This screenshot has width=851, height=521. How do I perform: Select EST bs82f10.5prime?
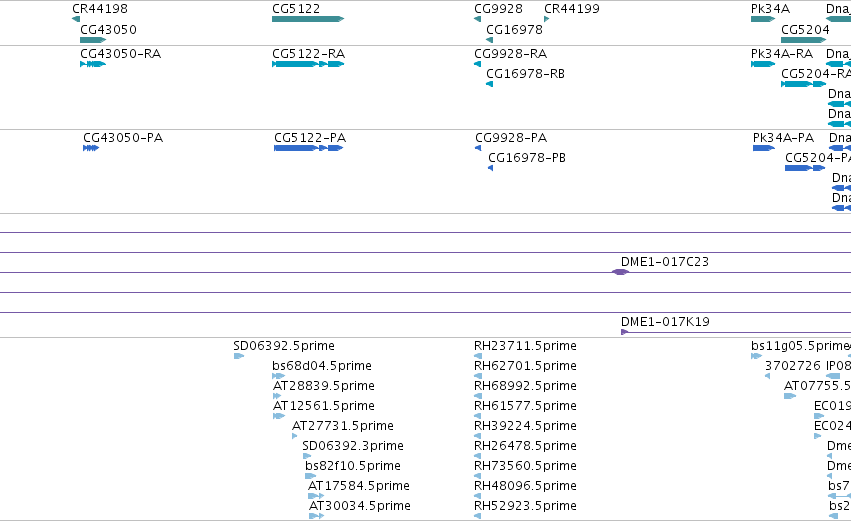310,476
